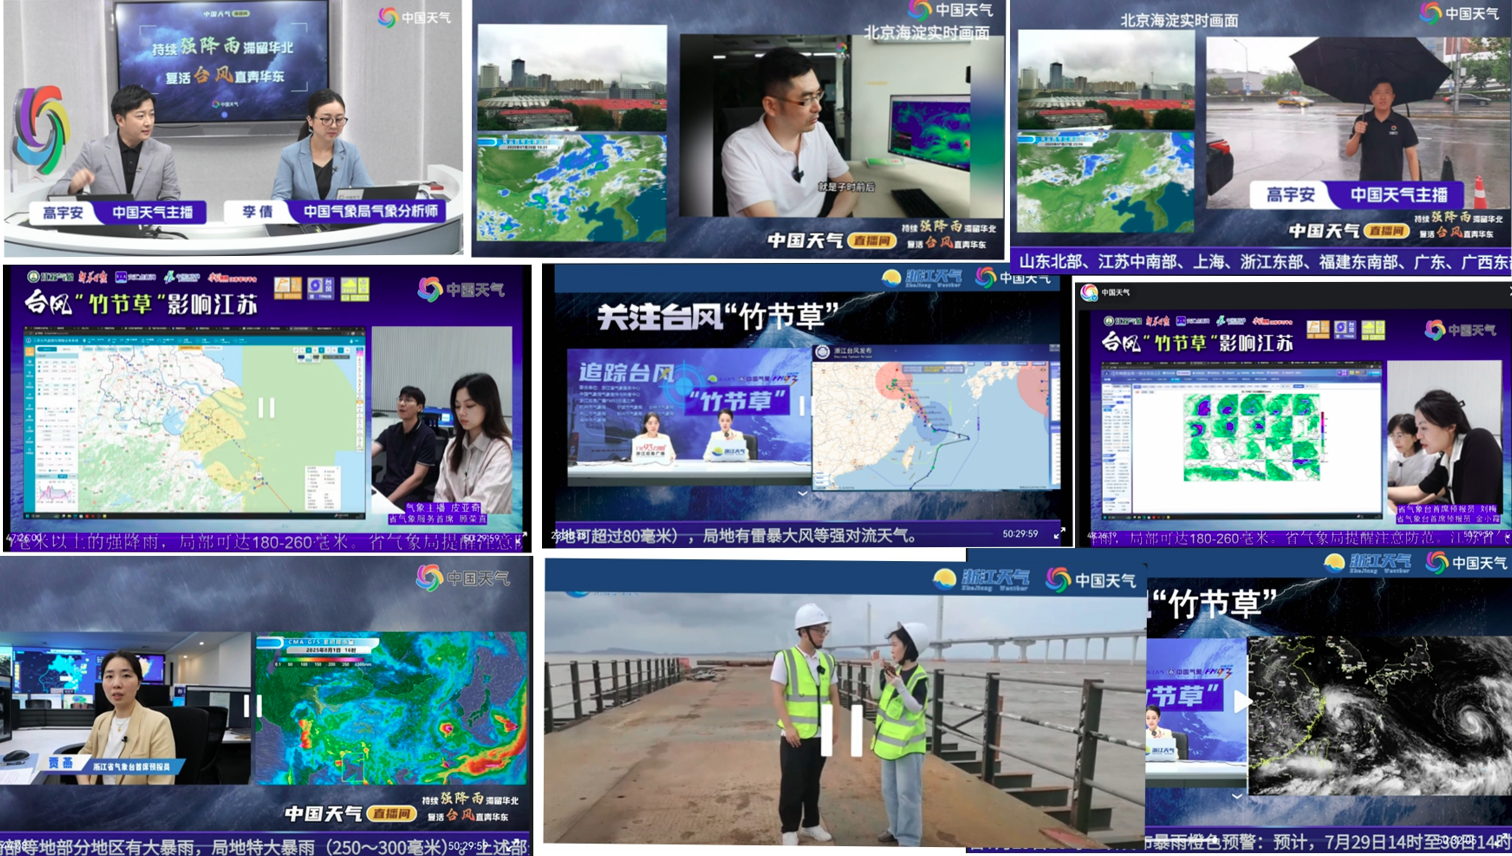Image resolution: width=1512 pixels, height=856 pixels.
Task: Click the 浙江天气 logo above the pier interview video
Action: click(982, 578)
